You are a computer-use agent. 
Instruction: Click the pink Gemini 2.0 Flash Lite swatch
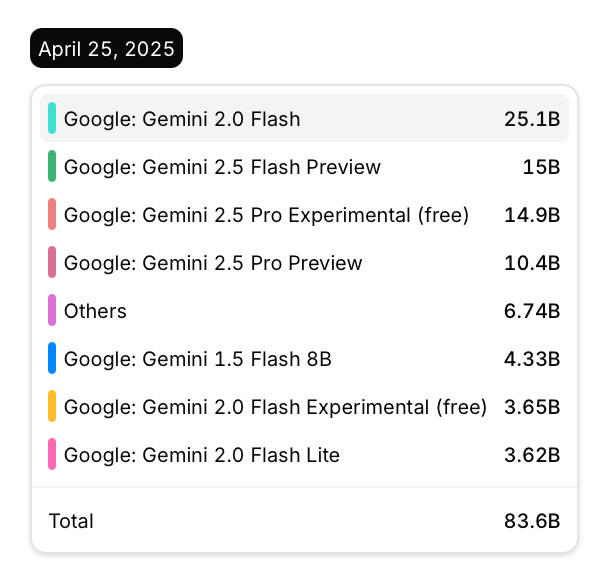coord(52,455)
